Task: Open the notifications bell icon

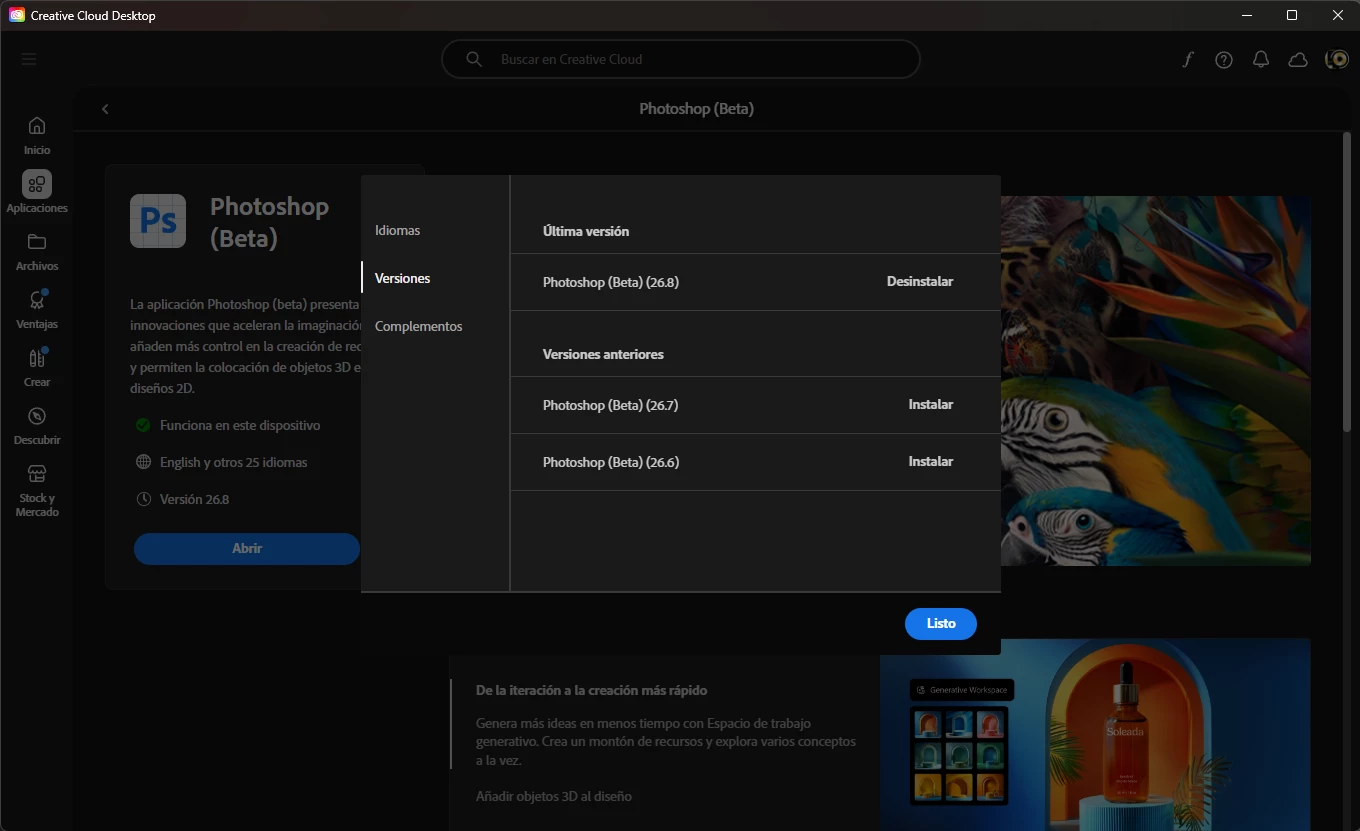Action: (1261, 59)
